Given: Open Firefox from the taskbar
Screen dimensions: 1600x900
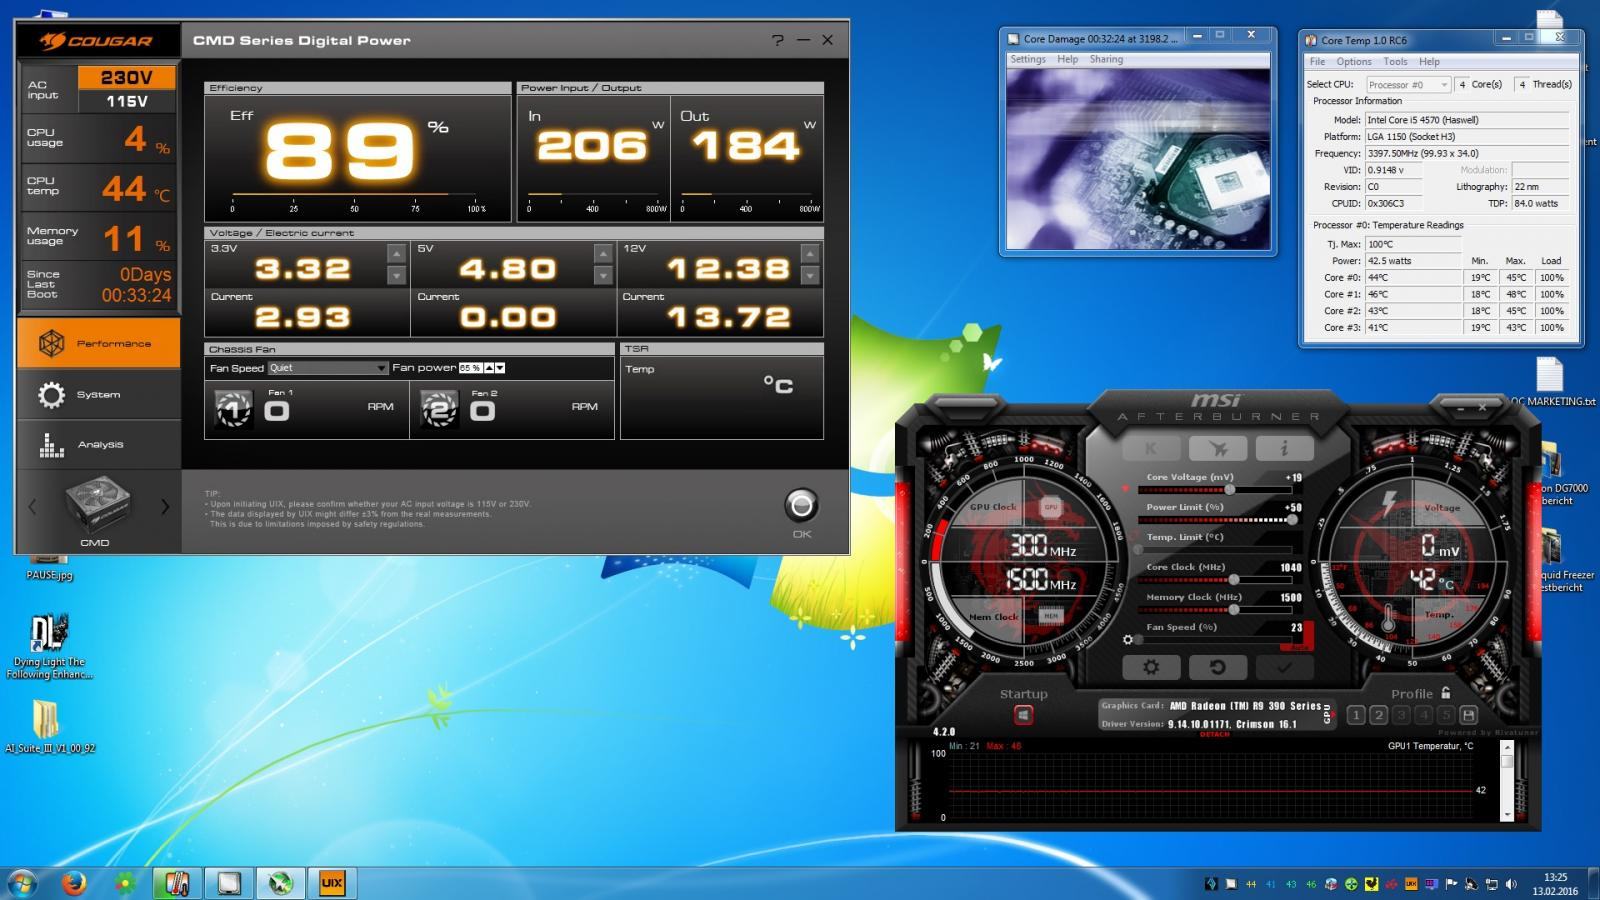Looking at the screenshot, I should pos(74,883).
